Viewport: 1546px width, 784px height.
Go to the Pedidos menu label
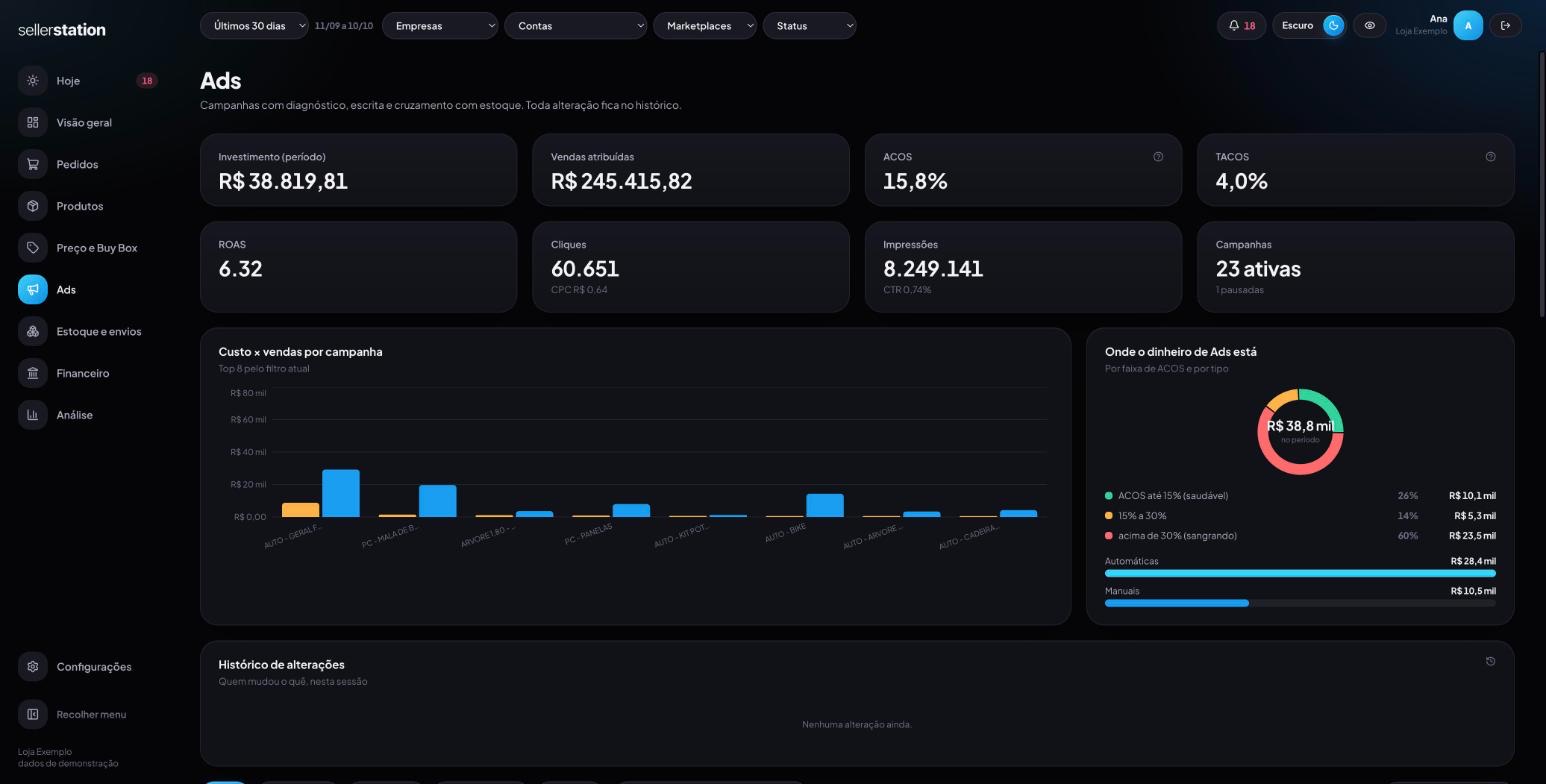77,165
